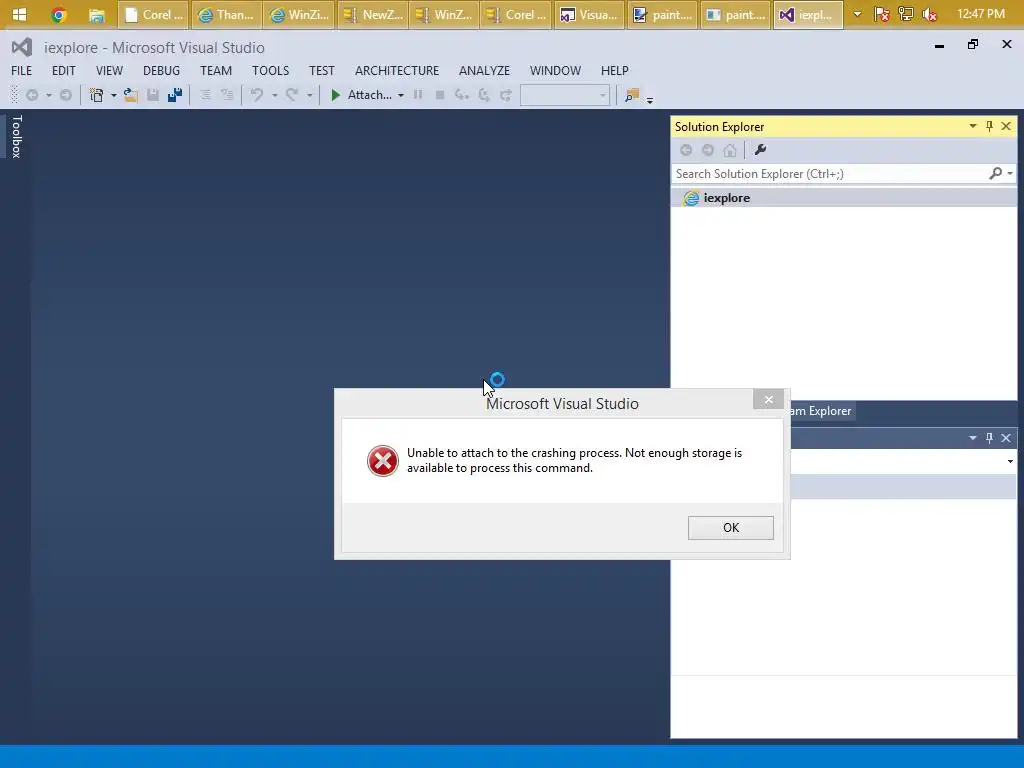Open the ARCHITECTURE menu
This screenshot has height=768, width=1024.
396,71
